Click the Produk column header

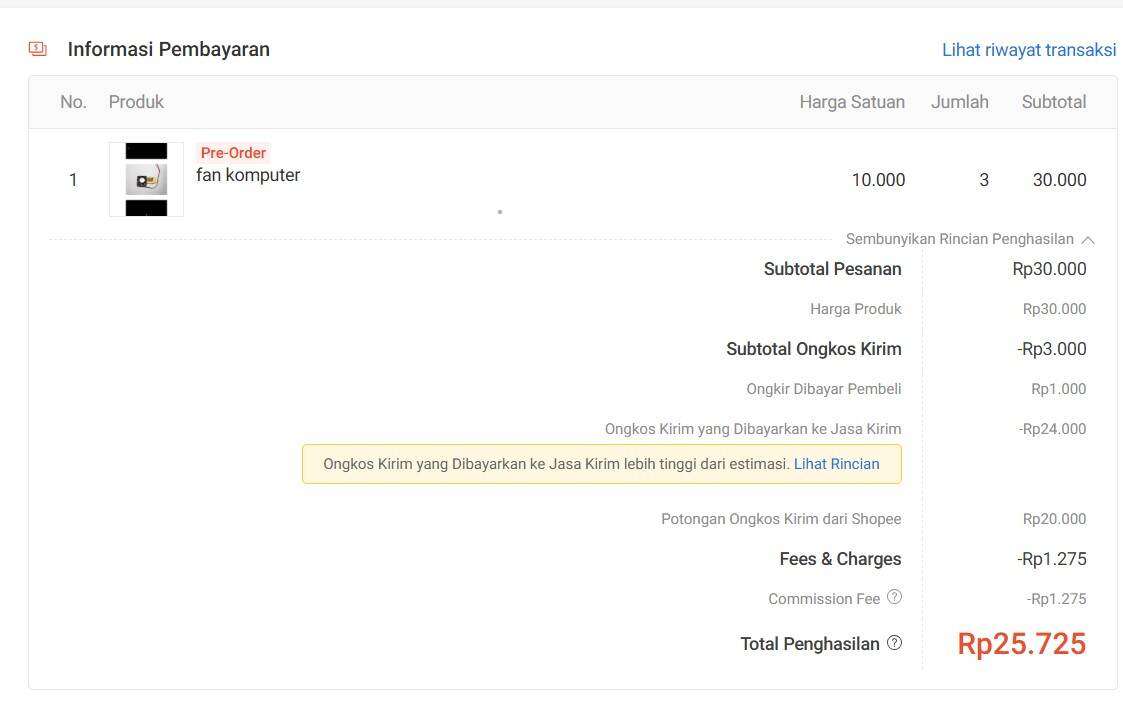tap(136, 102)
